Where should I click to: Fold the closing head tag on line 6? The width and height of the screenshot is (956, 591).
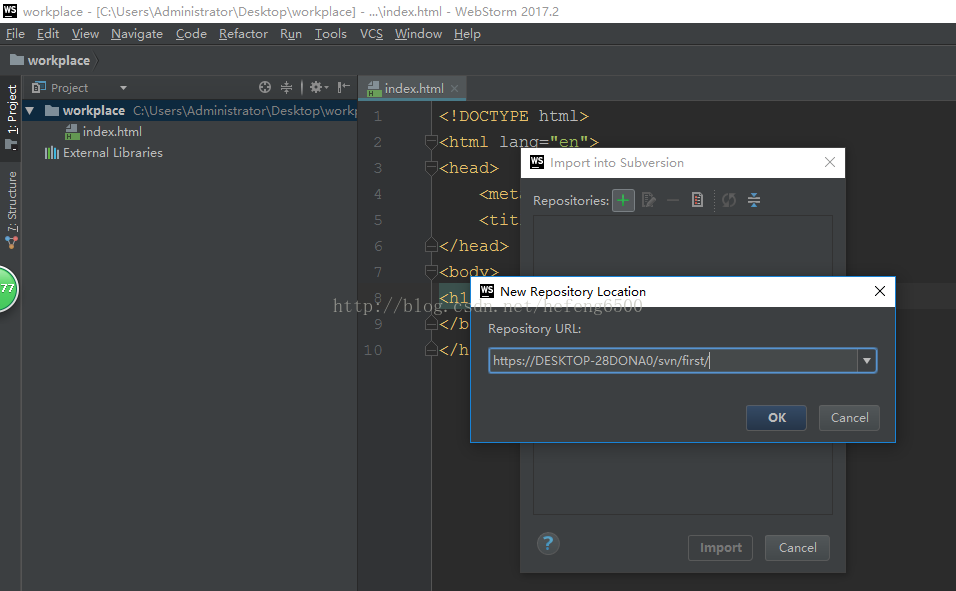(x=431, y=246)
